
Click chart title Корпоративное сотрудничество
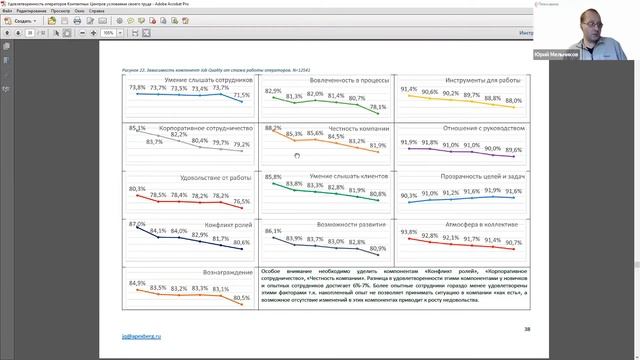click(x=206, y=128)
